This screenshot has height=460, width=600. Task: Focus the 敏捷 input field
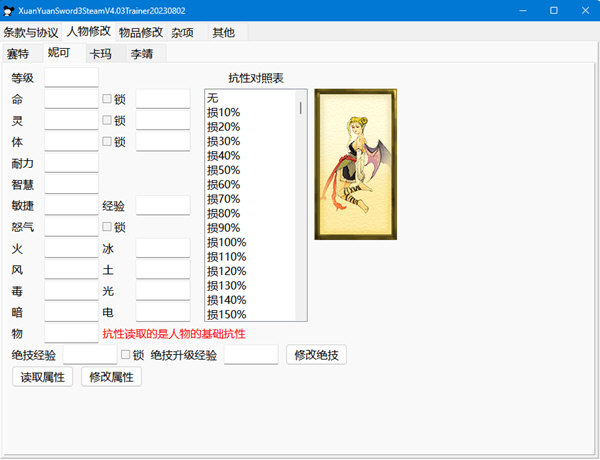pyautogui.click(x=72, y=206)
